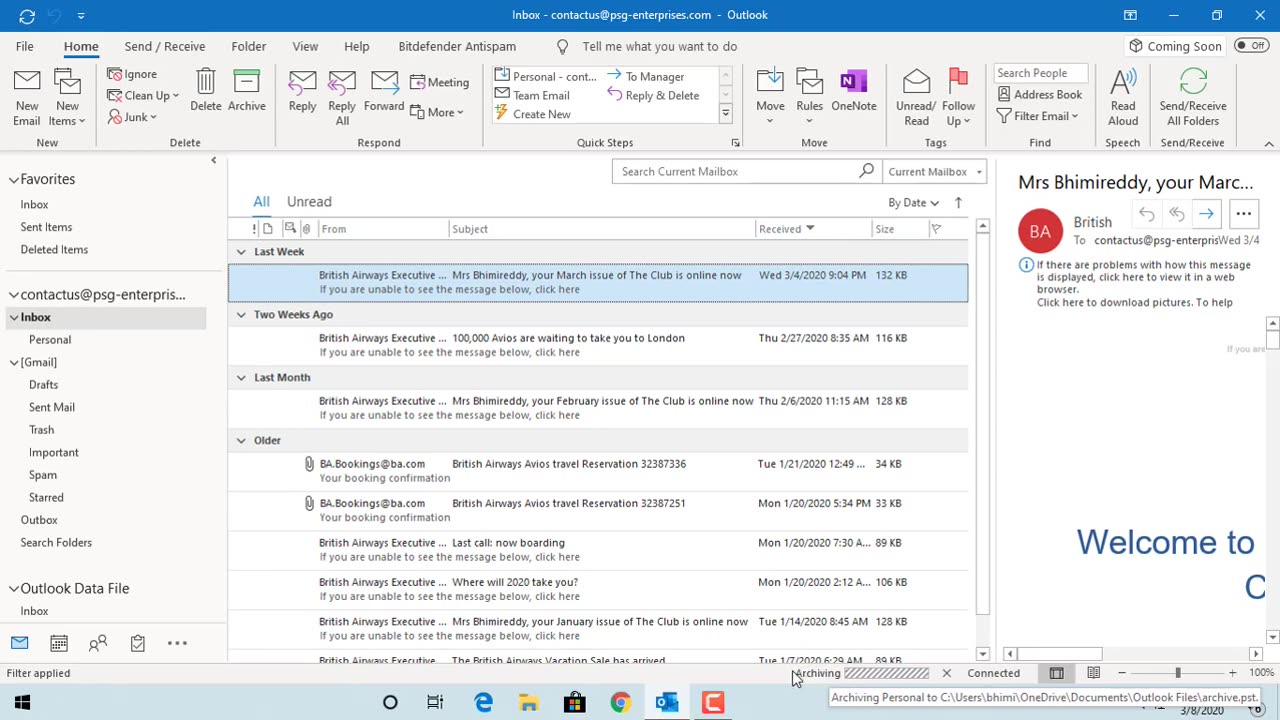Archive the selected message via ribbon
Image resolution: width=1280 pixels, height=720 pixels.
246,90
